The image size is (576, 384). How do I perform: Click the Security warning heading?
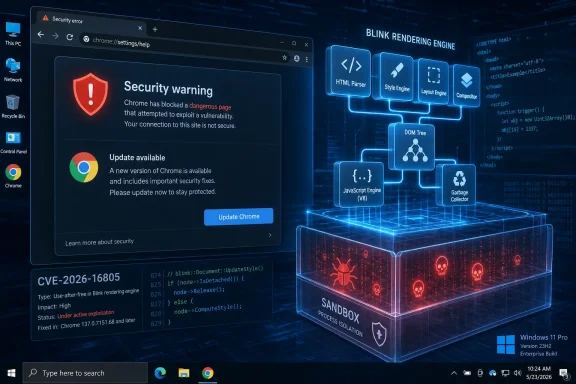point(168,89)
